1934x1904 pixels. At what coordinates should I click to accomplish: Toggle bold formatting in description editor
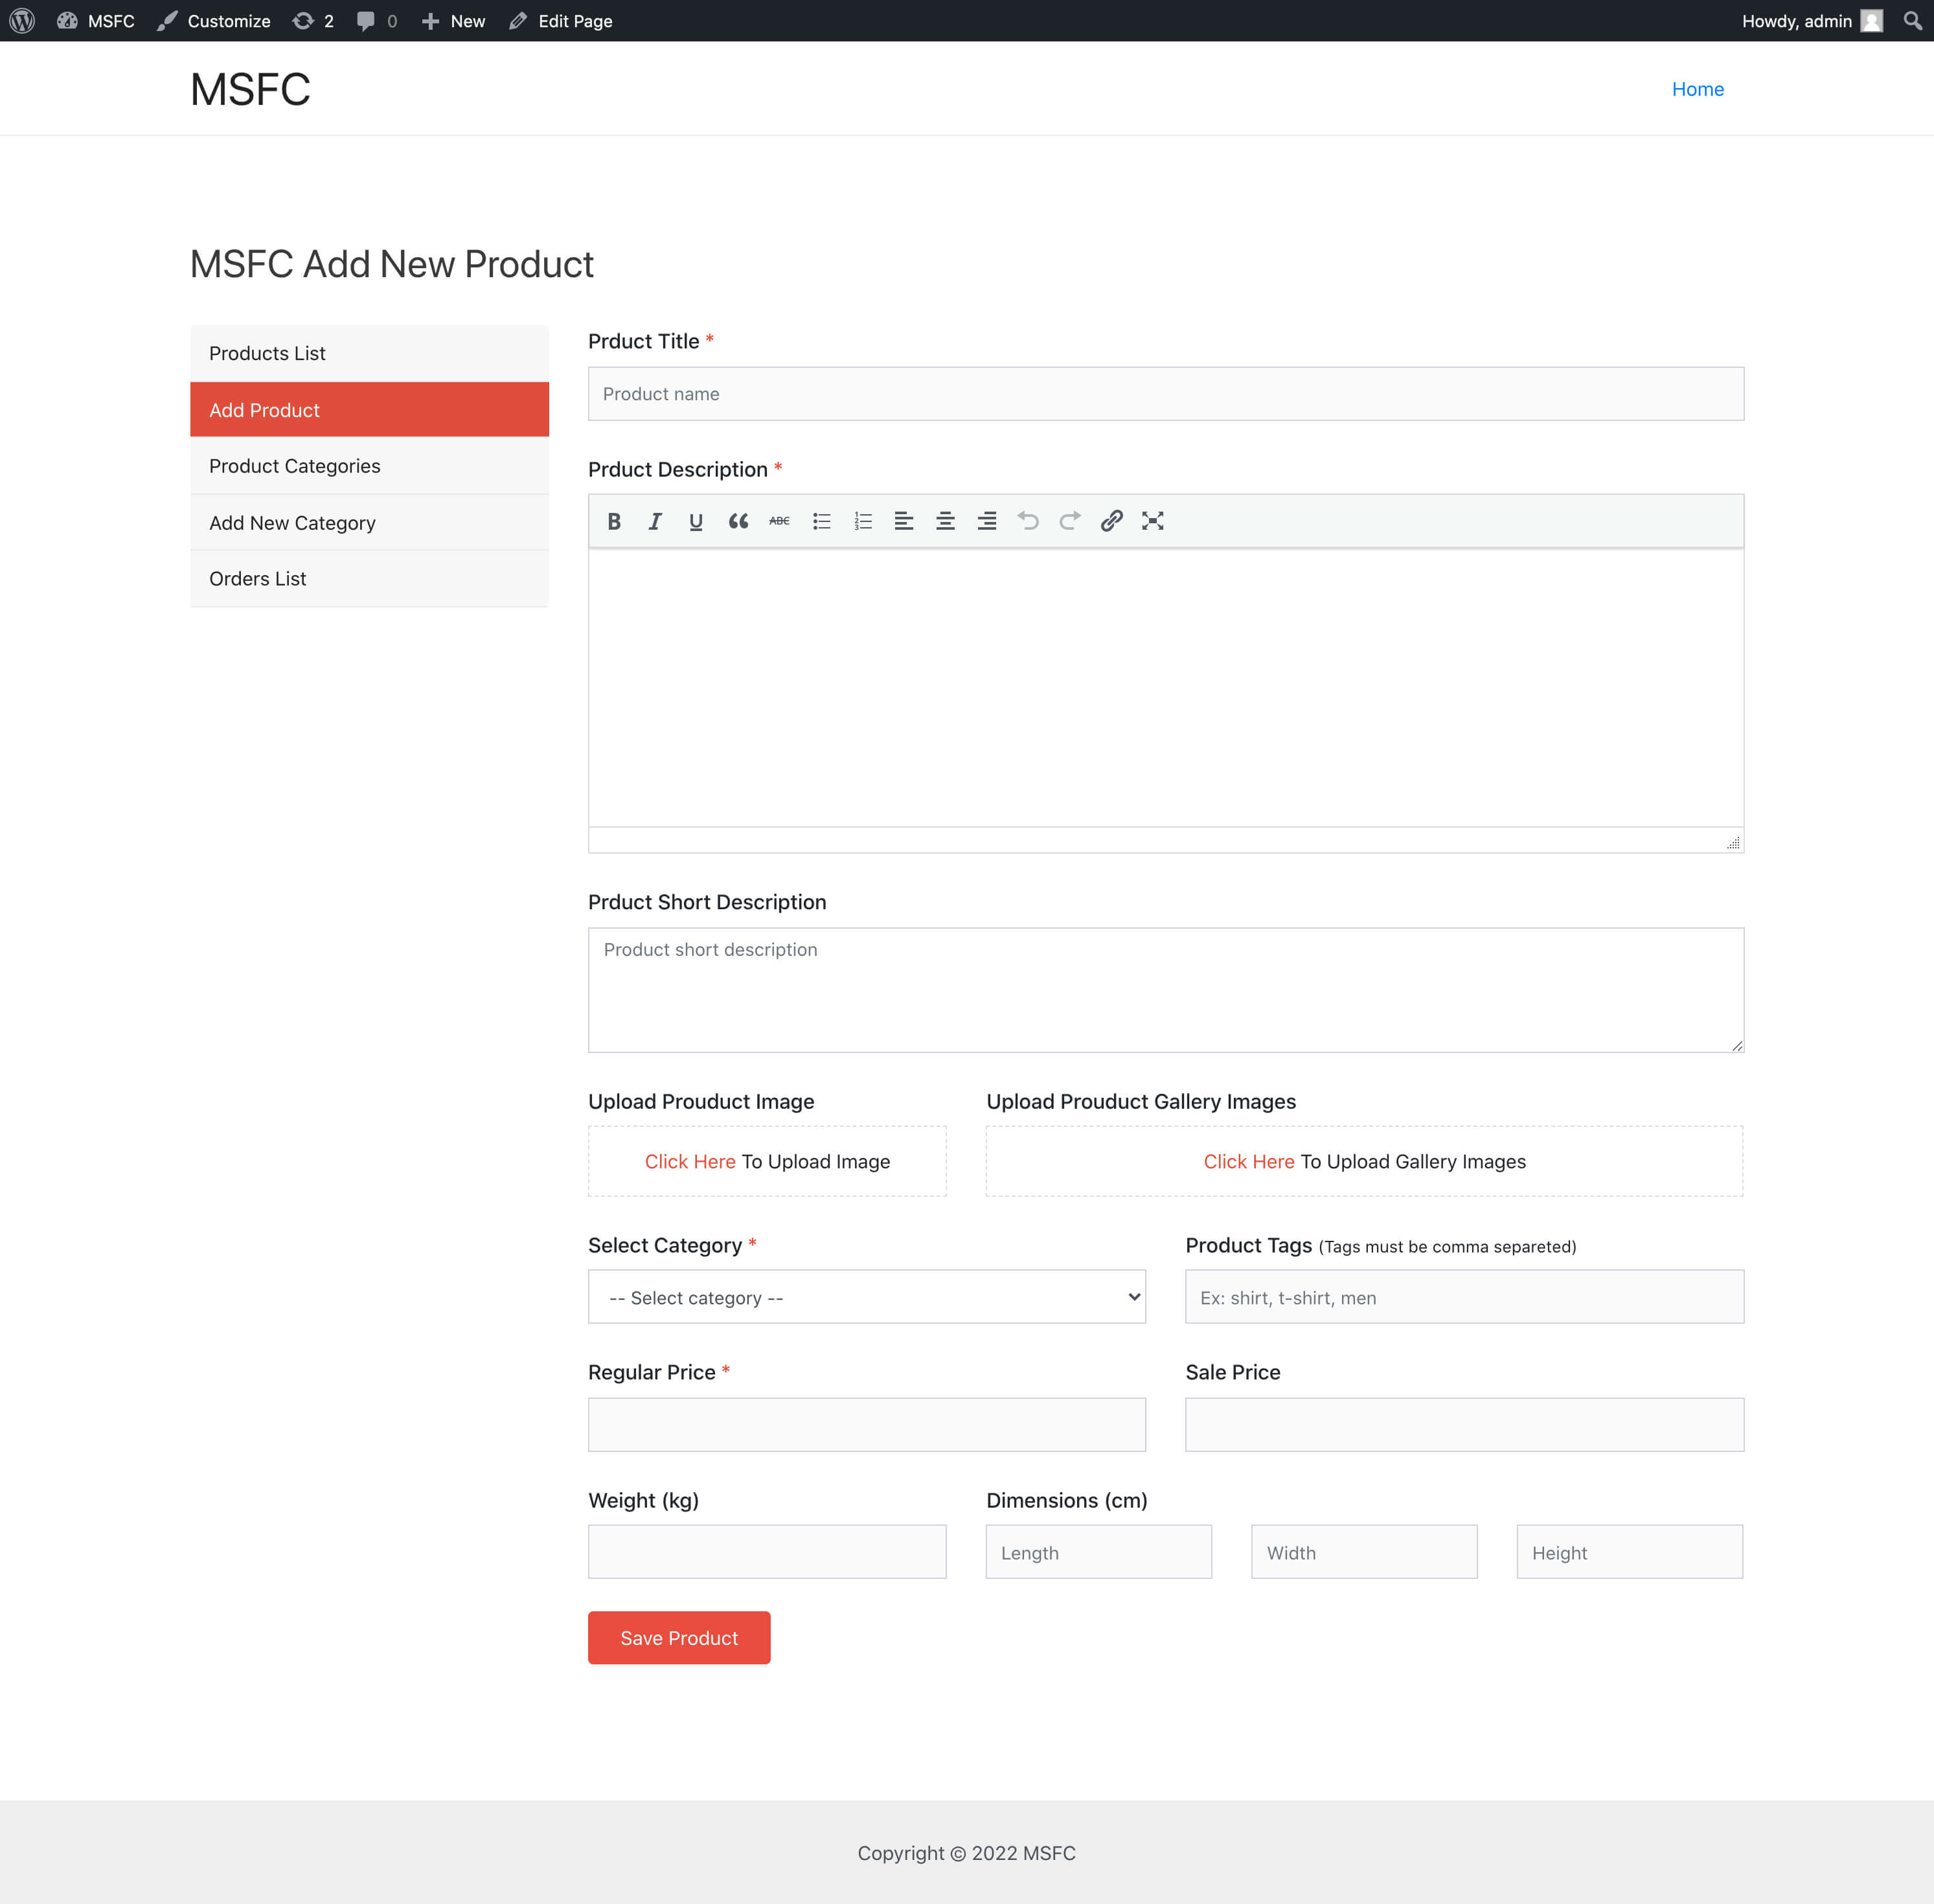click(614, 521)
